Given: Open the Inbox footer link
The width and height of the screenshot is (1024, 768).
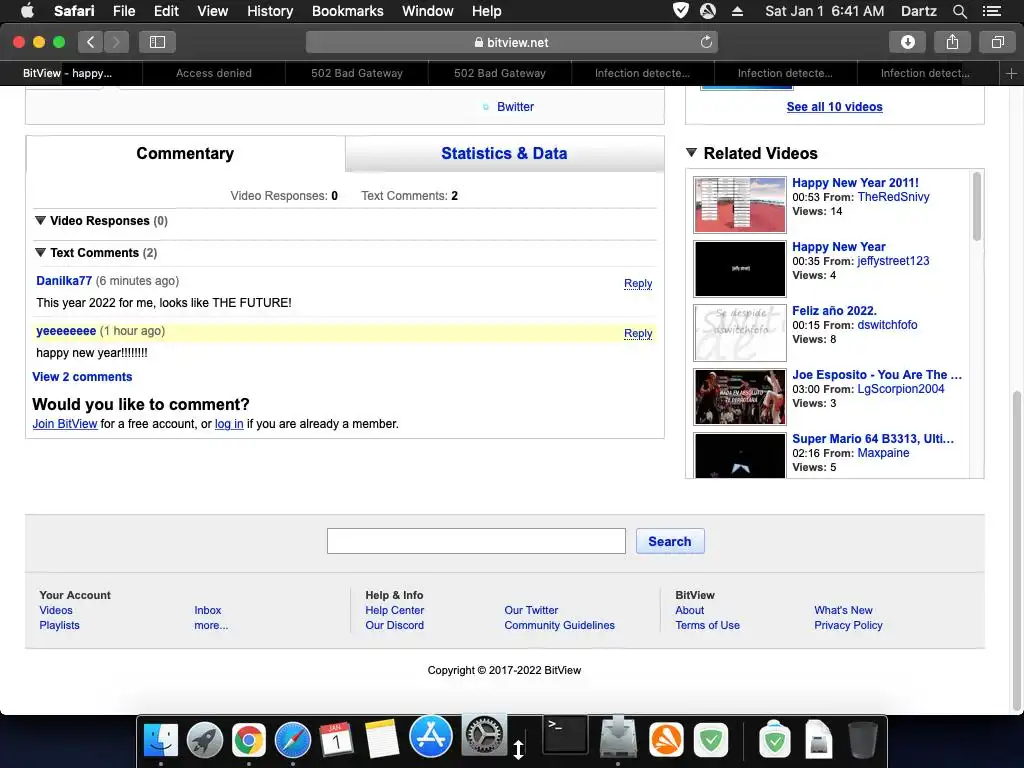Looking at the screenshot, I should coord(208,610).
